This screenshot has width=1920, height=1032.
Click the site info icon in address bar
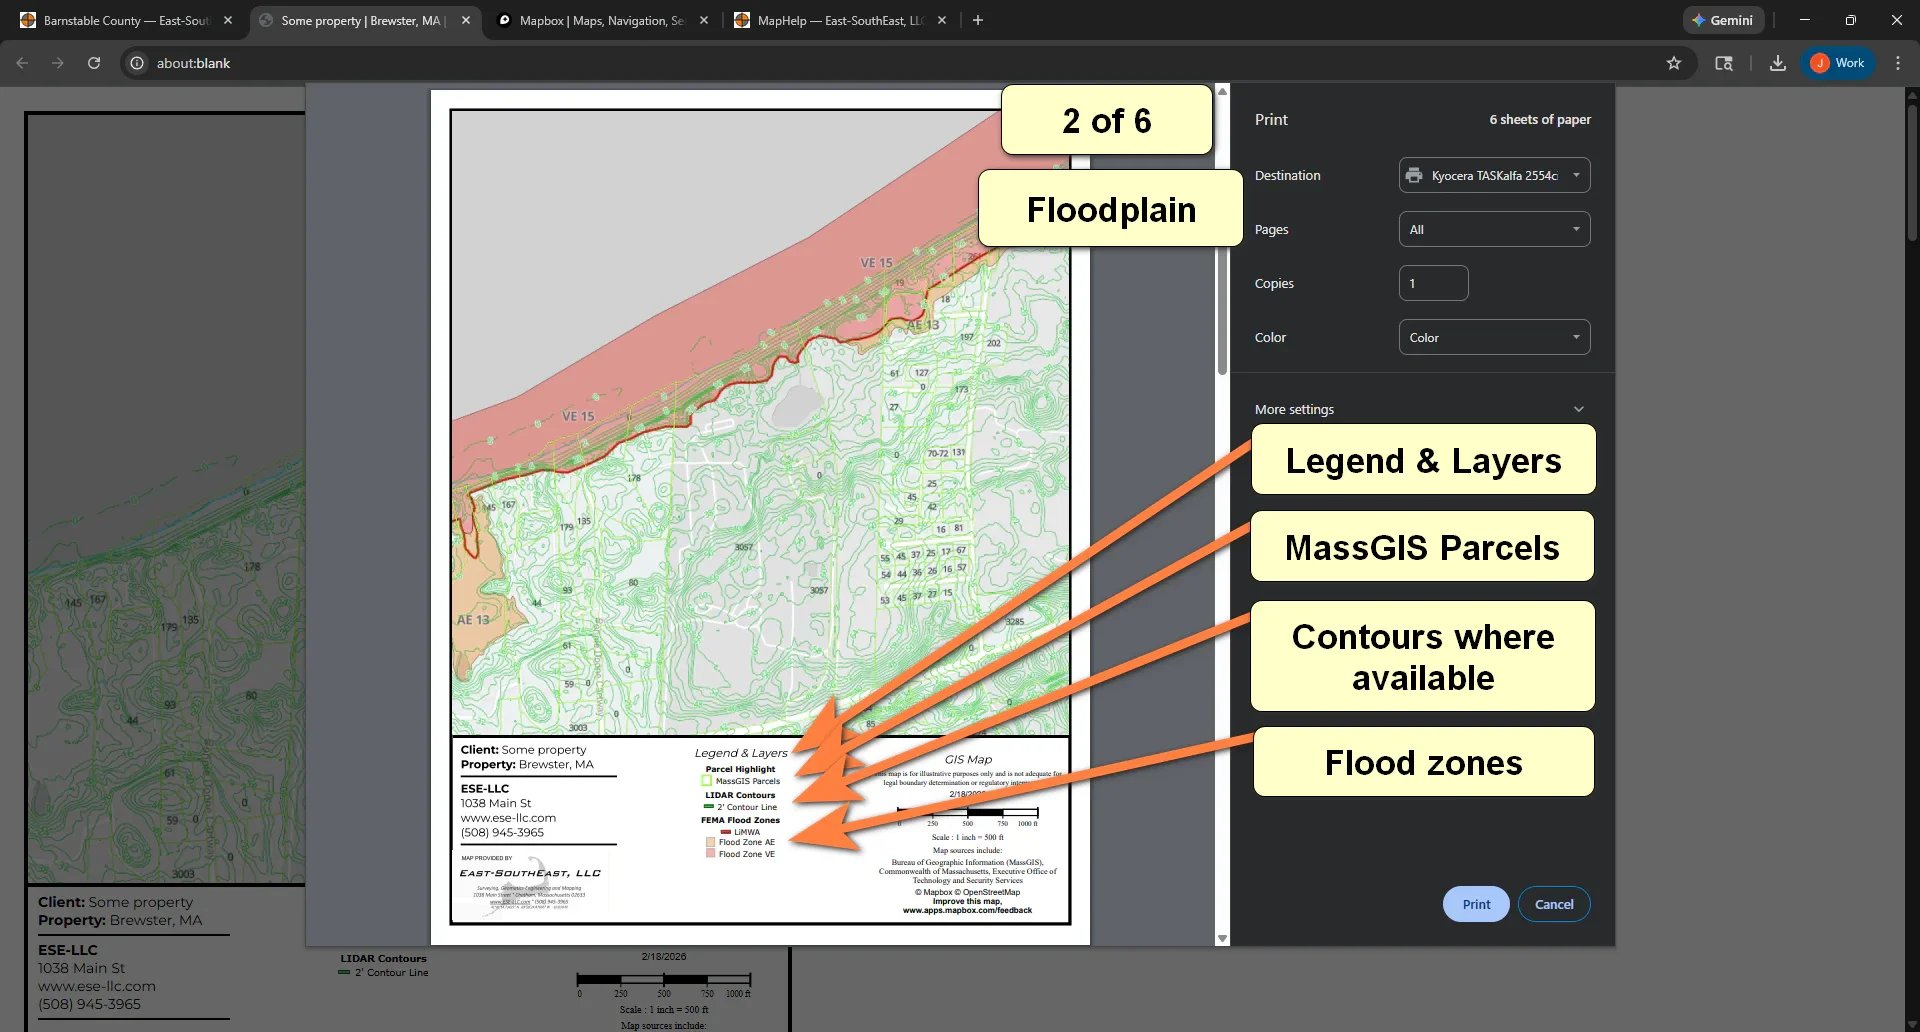(135, 62)
